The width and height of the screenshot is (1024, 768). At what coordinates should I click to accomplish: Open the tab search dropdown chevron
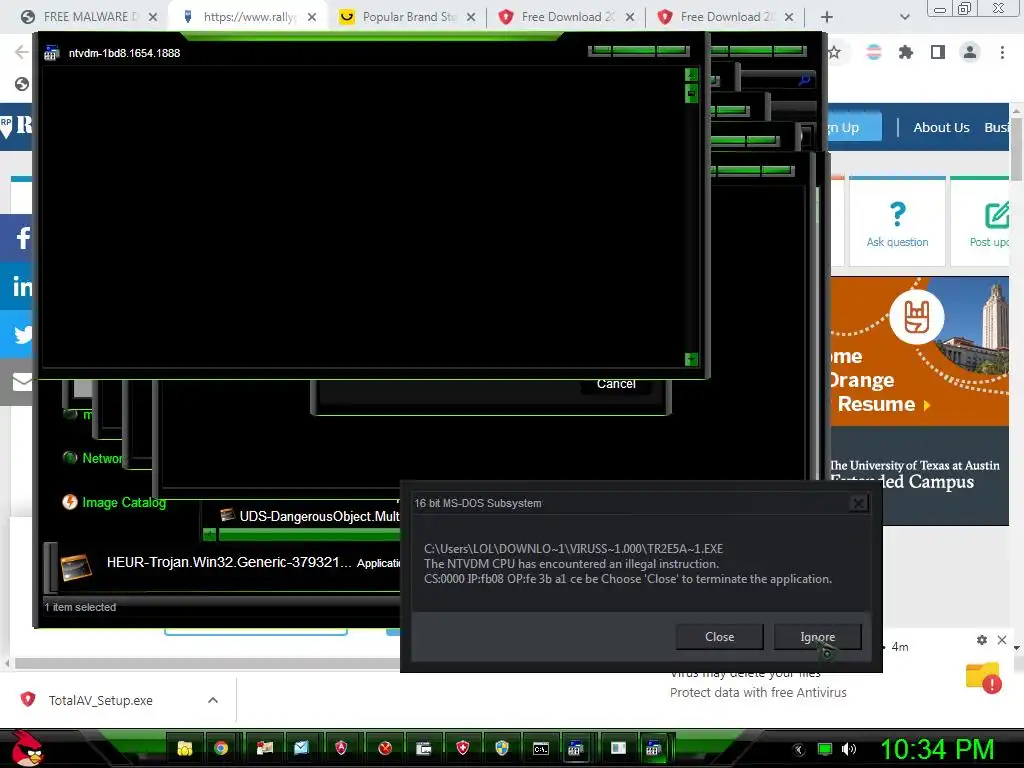pos(904,17)
